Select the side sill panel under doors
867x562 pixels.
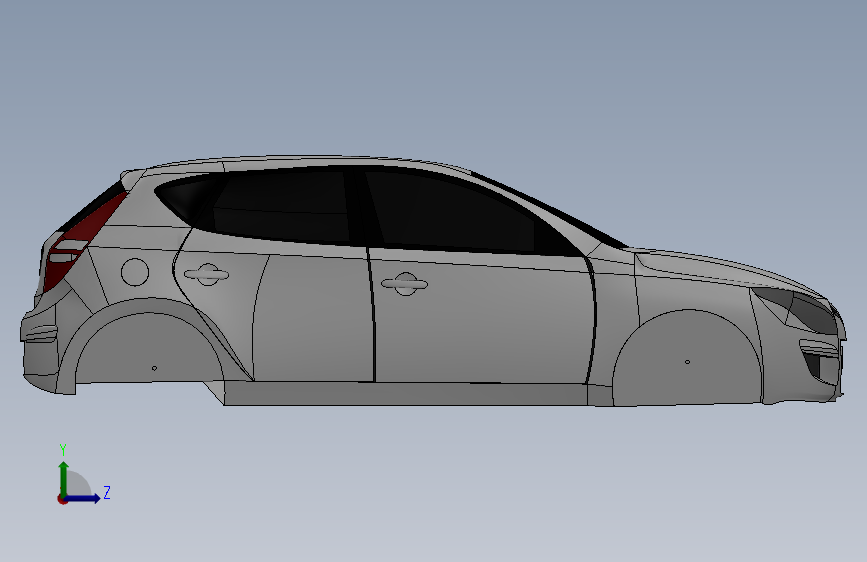406,394
